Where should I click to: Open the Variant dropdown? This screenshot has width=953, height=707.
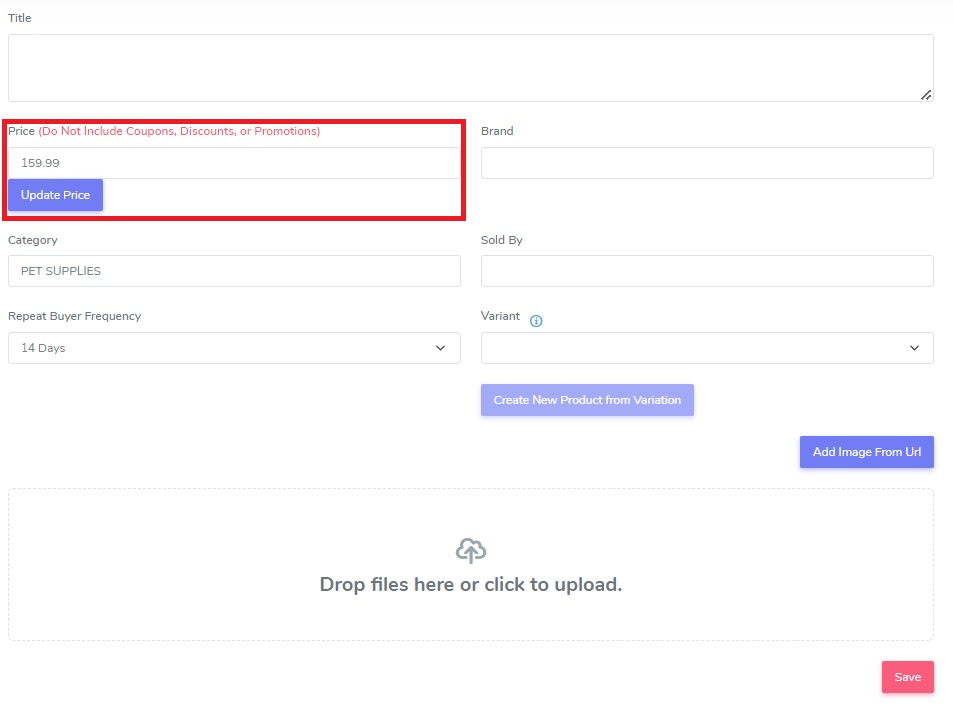tap(706, 348)
